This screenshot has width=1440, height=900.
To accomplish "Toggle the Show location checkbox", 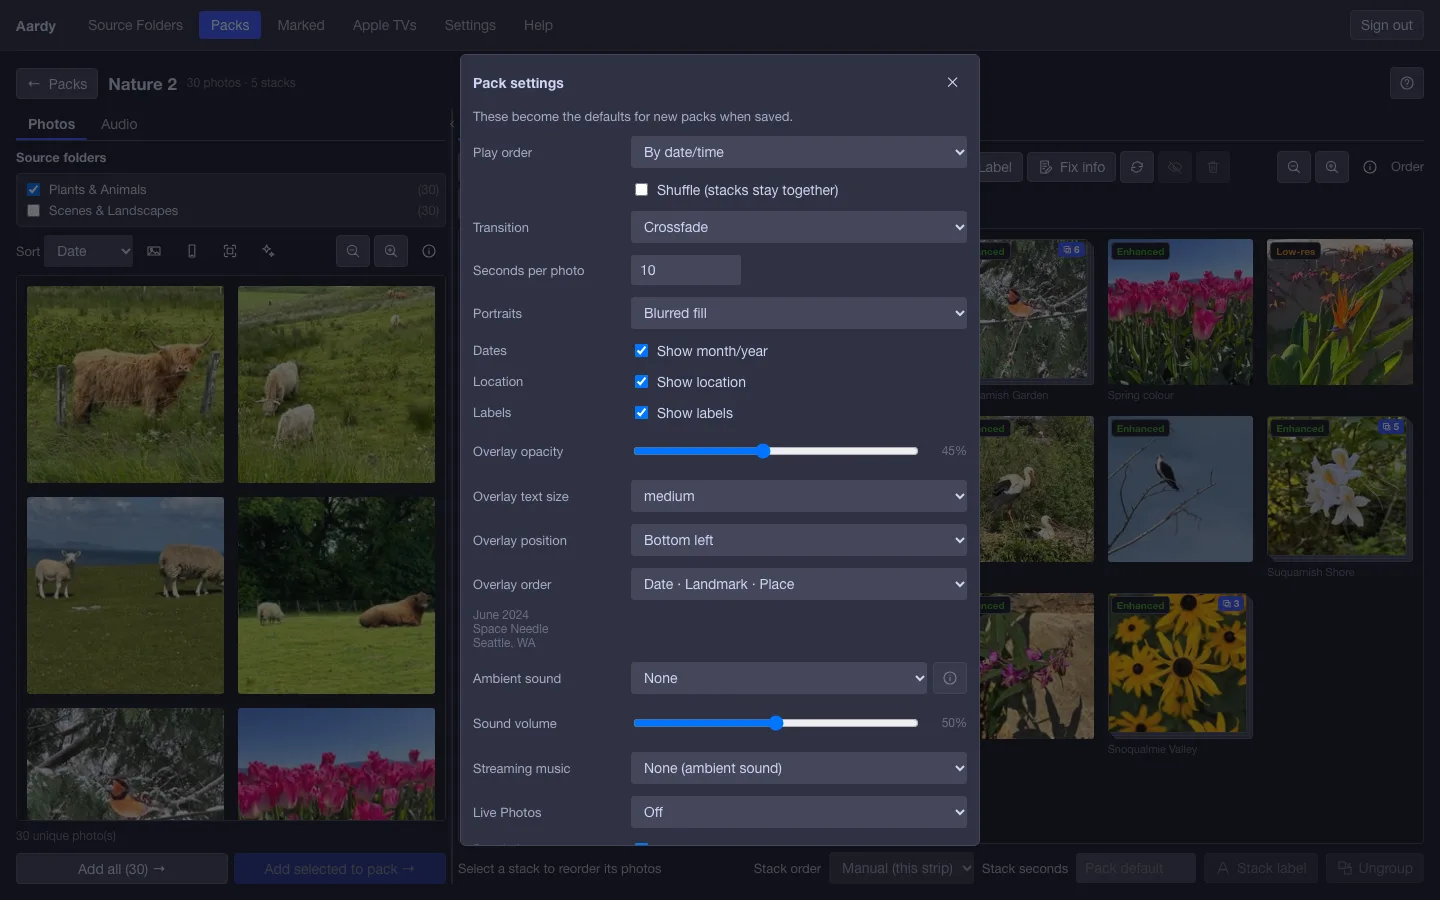I will (641, 382).
